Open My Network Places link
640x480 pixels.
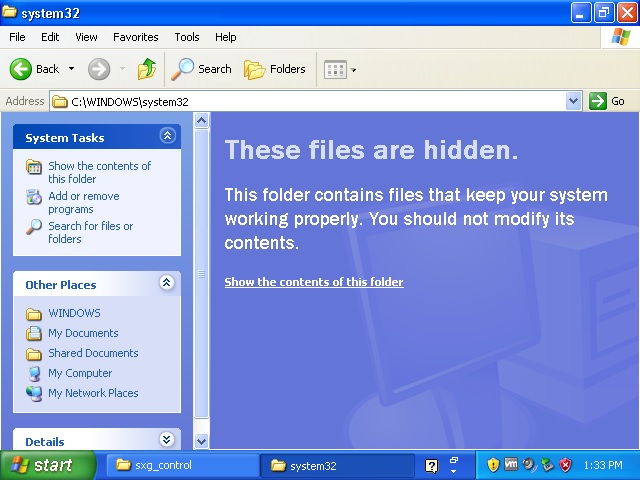click(x=93, y=393)
